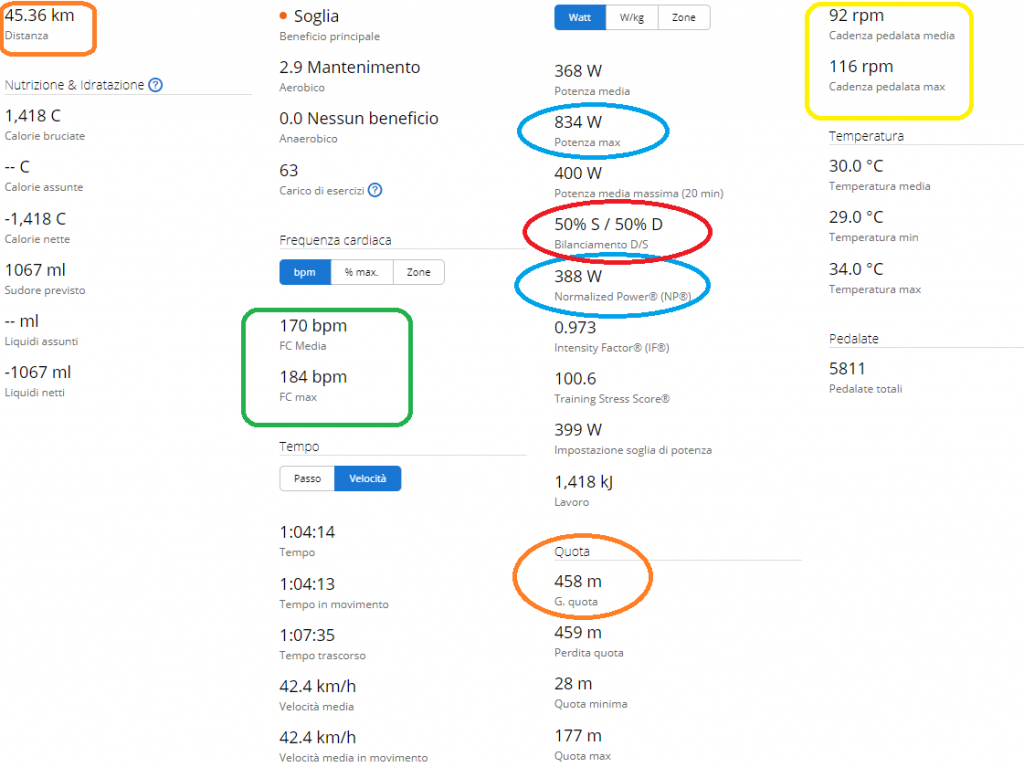Open help icon beside Carico di esercizi

tap(375, 190)
